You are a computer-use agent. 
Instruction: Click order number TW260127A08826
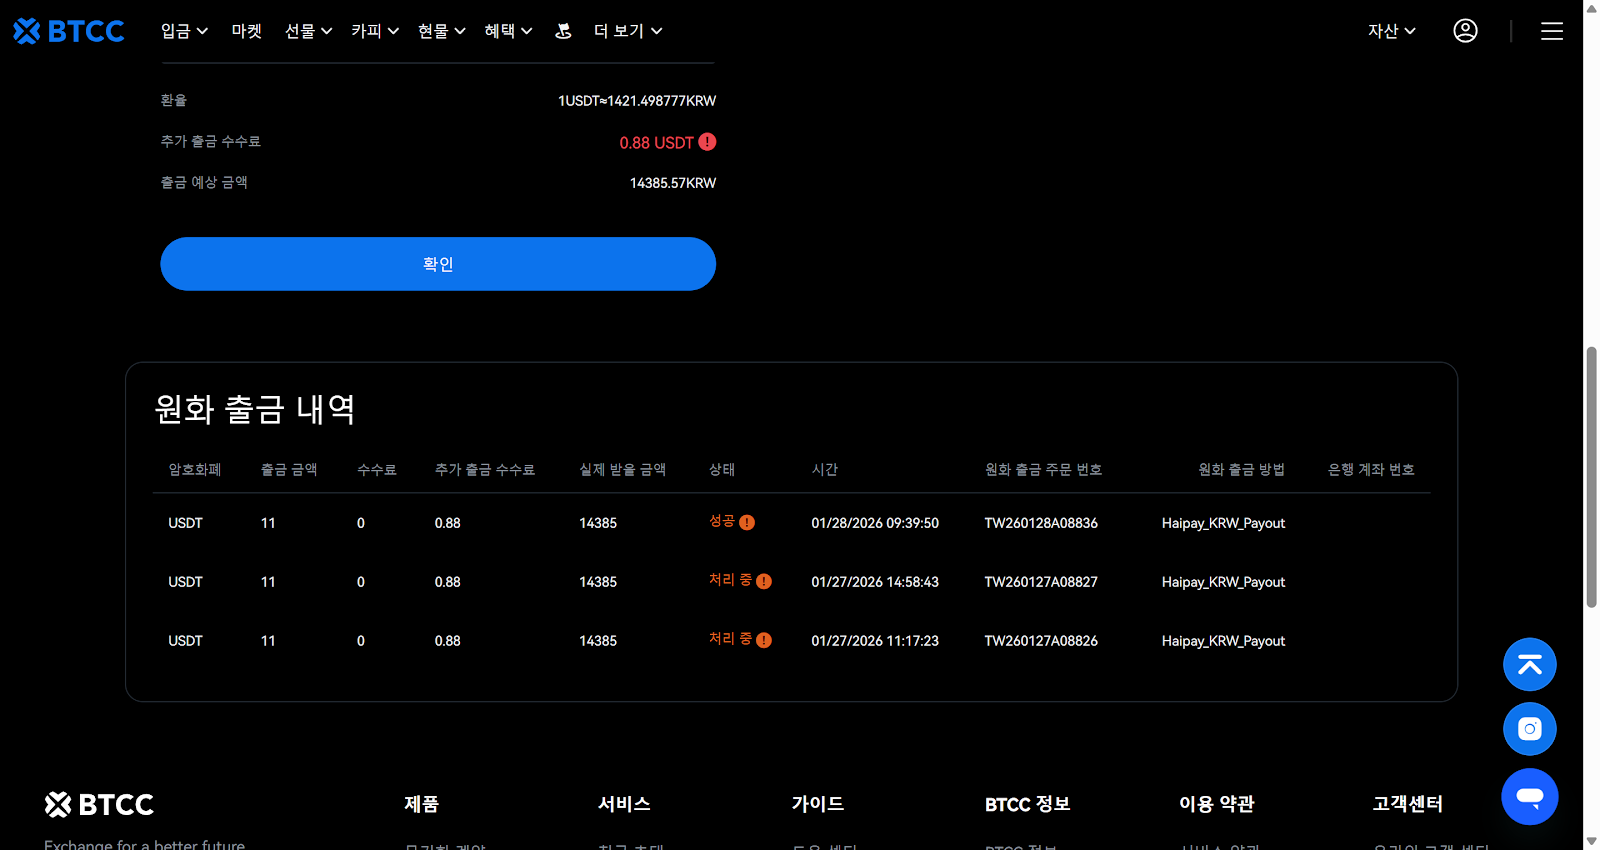(x=1041, y=641)
